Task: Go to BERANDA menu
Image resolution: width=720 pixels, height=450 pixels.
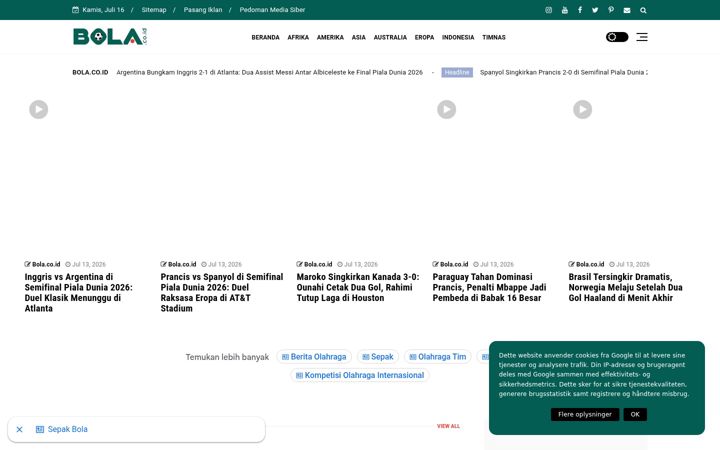Action: (x=265, y=37)
